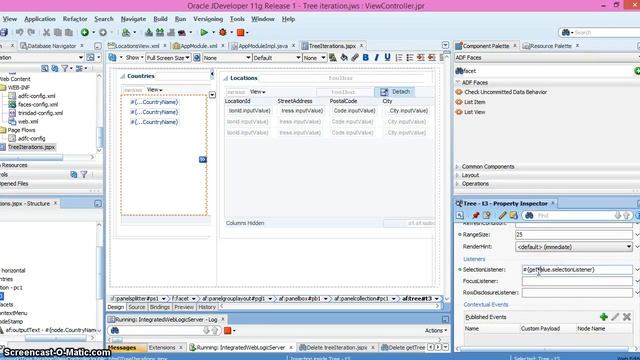Click the pencil edit icon in Property Inspector

pos(502,215)
